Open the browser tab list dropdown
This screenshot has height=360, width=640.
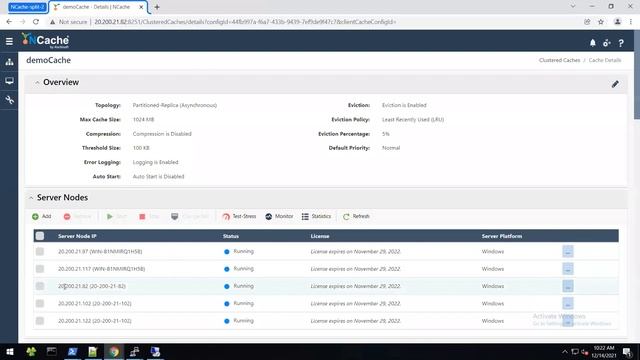coord(573,7)
